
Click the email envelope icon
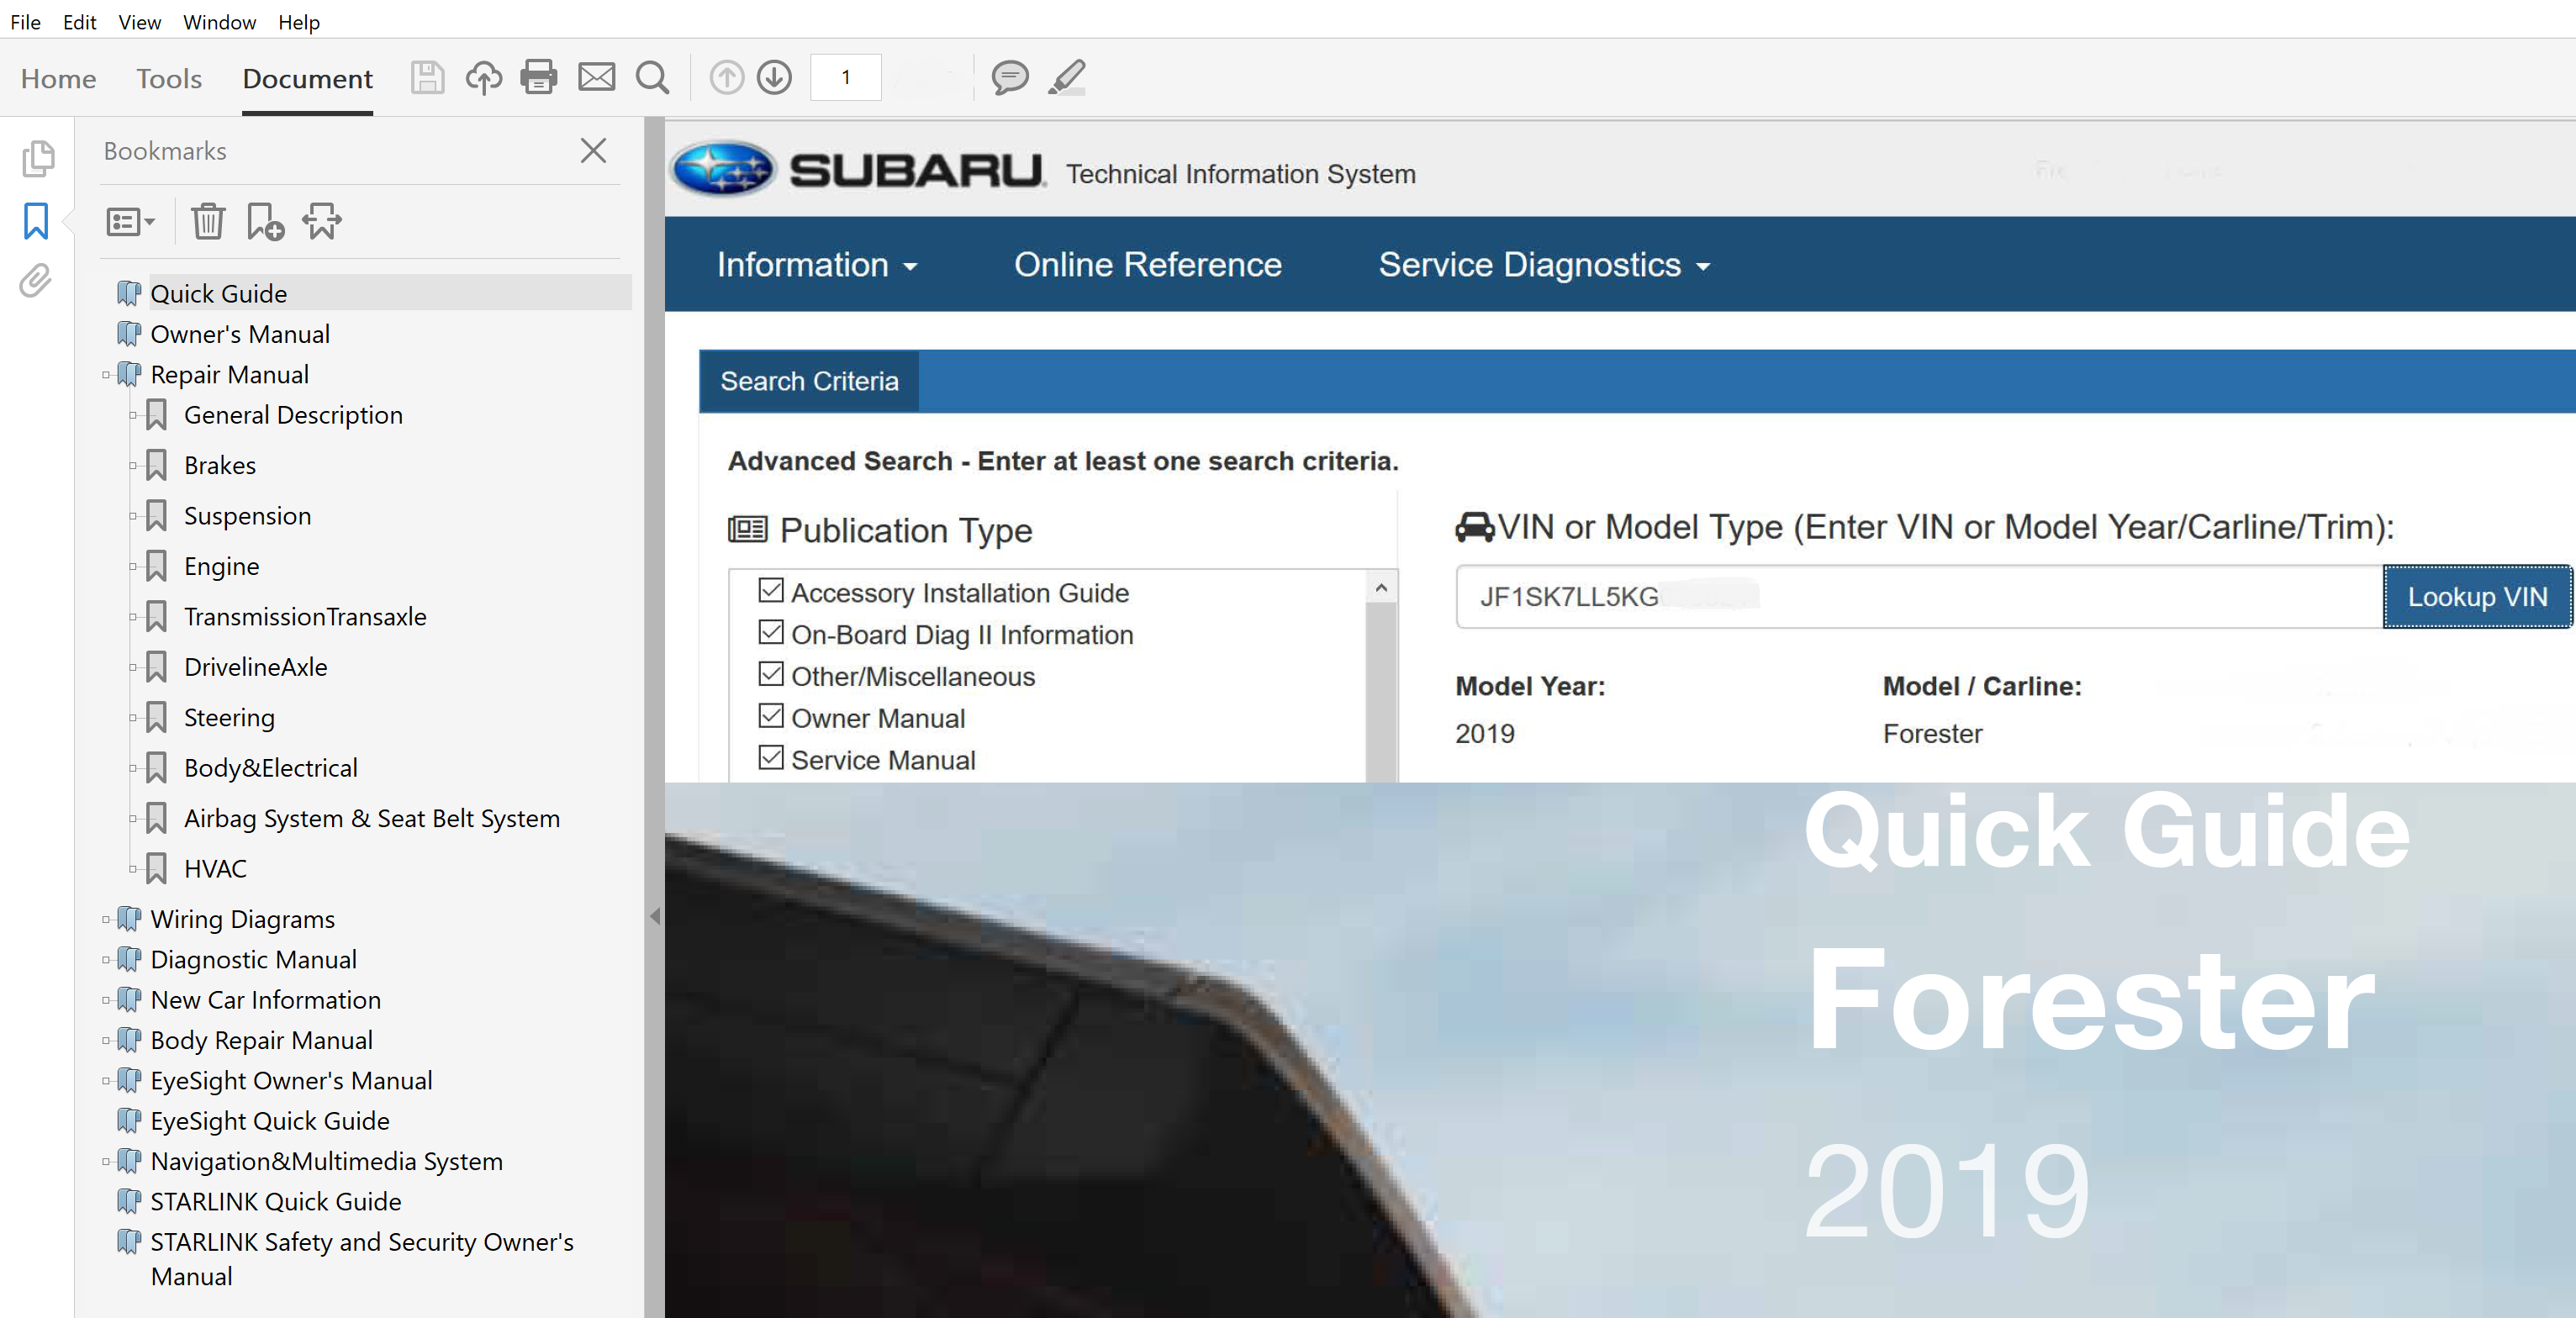click(596, 77)
